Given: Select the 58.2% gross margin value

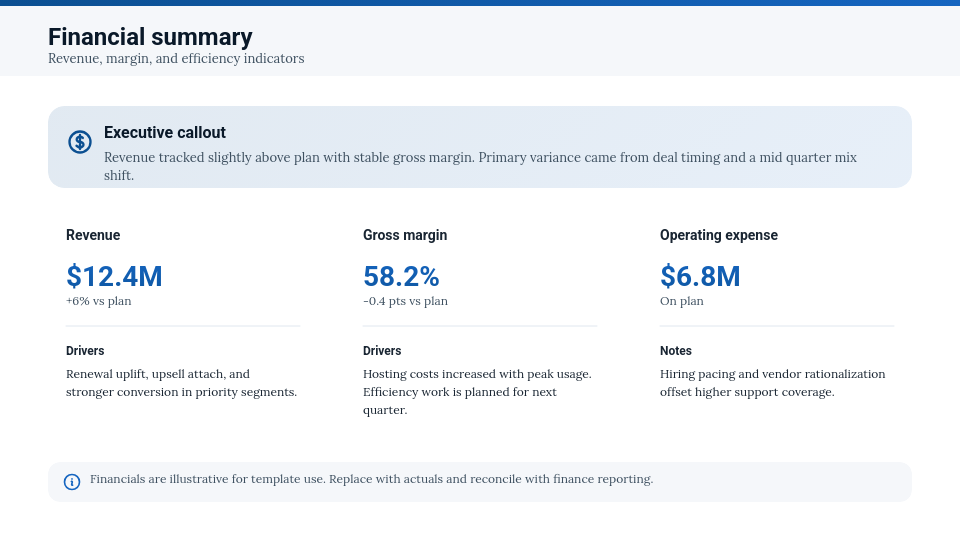Looking at the screenshot, I should (401, 276).
